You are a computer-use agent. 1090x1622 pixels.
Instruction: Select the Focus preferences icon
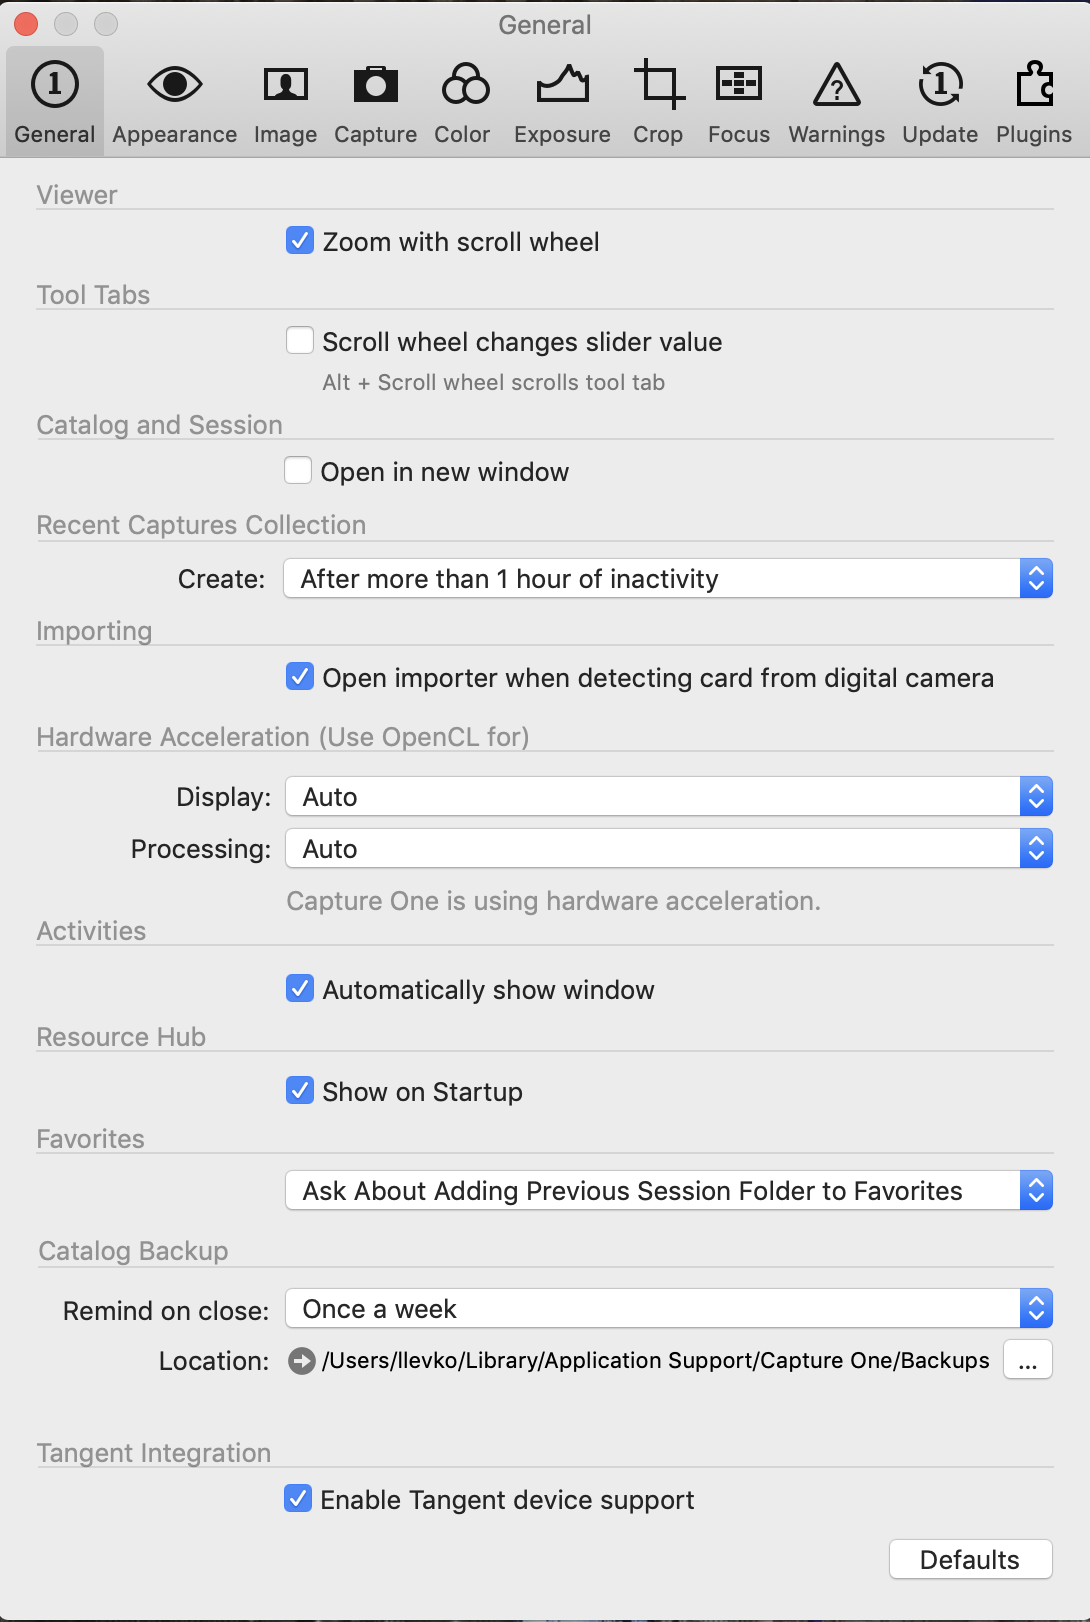739,84
